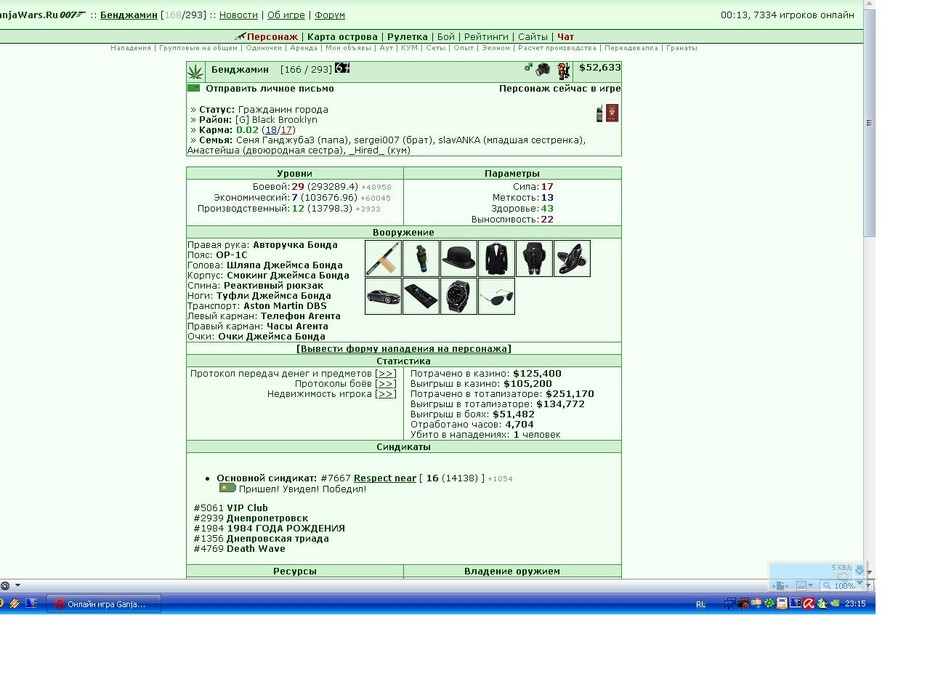Open Недвижимость игрока >> link
This screenshot has height=698, width=930.
pos(386,394)
